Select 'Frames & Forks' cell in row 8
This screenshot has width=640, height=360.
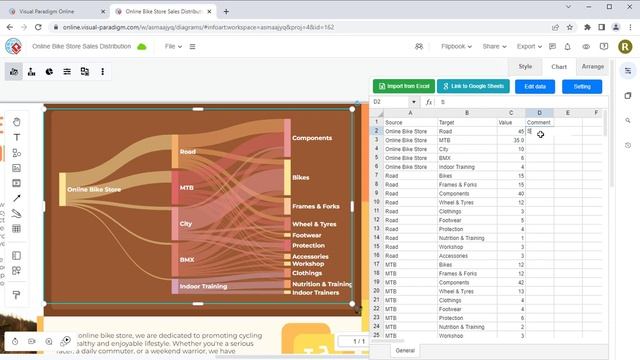pyautogui.click(x=467, y=184)
